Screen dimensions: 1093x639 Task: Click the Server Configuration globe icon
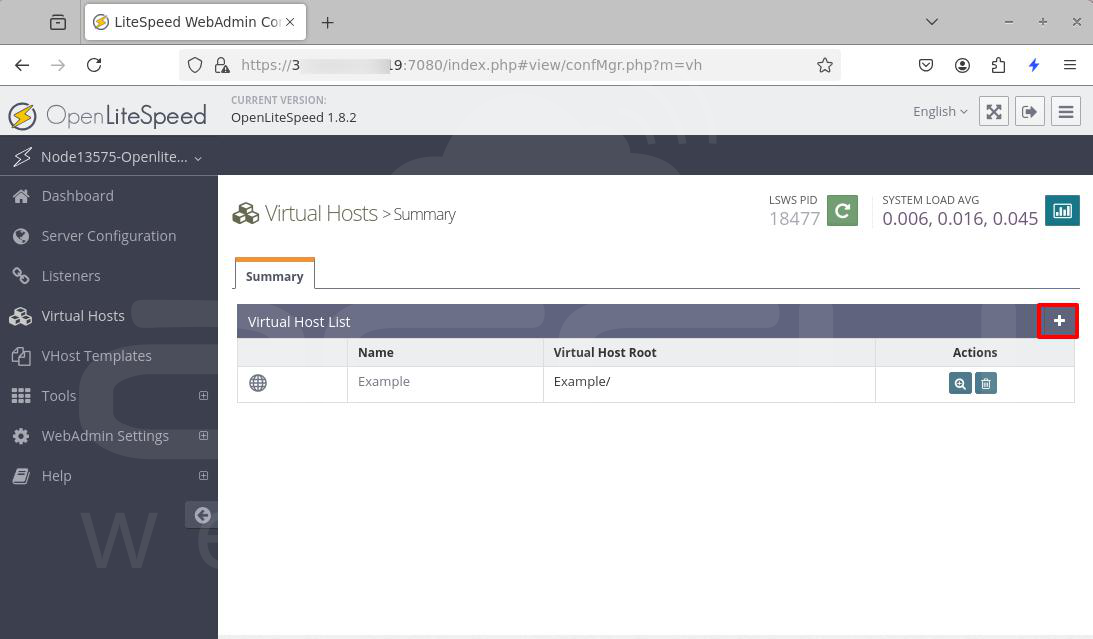(x=21, y=236)
